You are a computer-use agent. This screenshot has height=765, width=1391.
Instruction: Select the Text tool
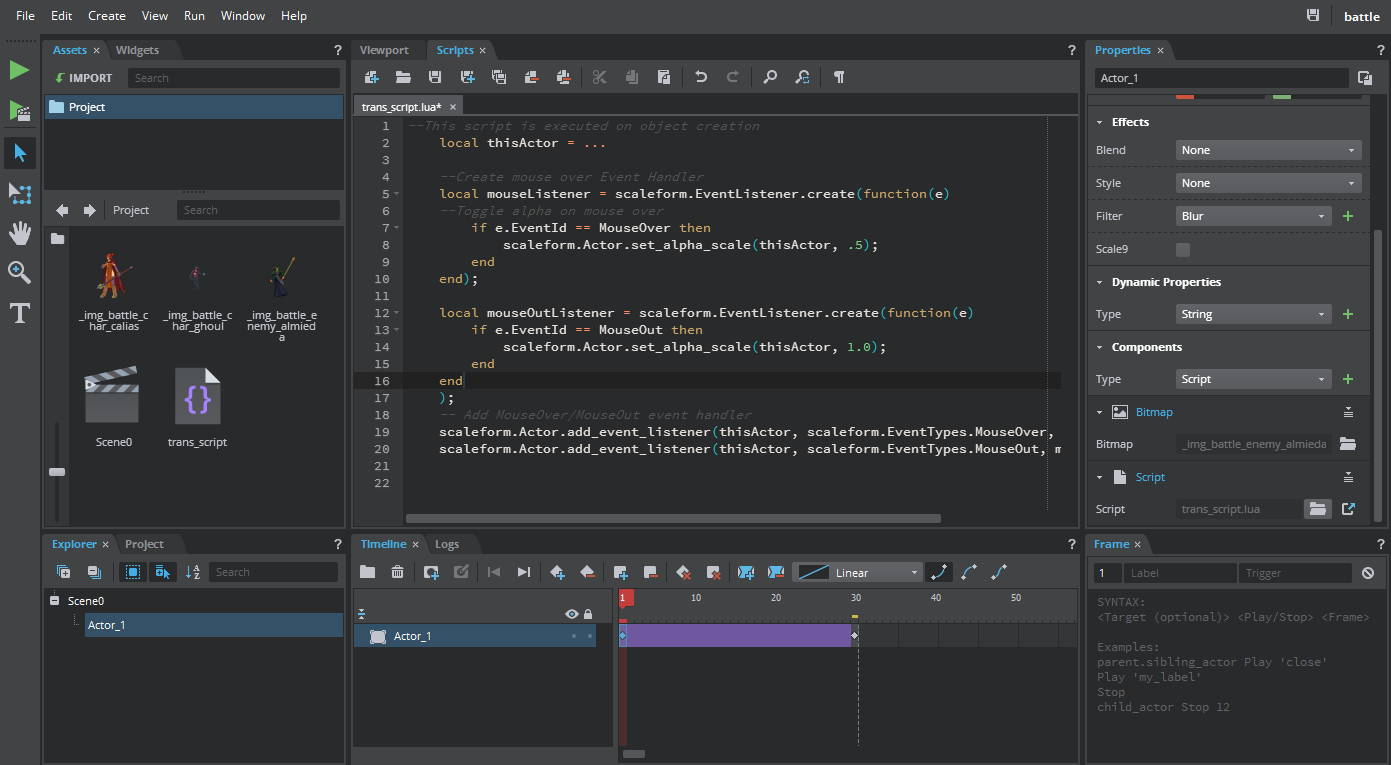(19, 314)
